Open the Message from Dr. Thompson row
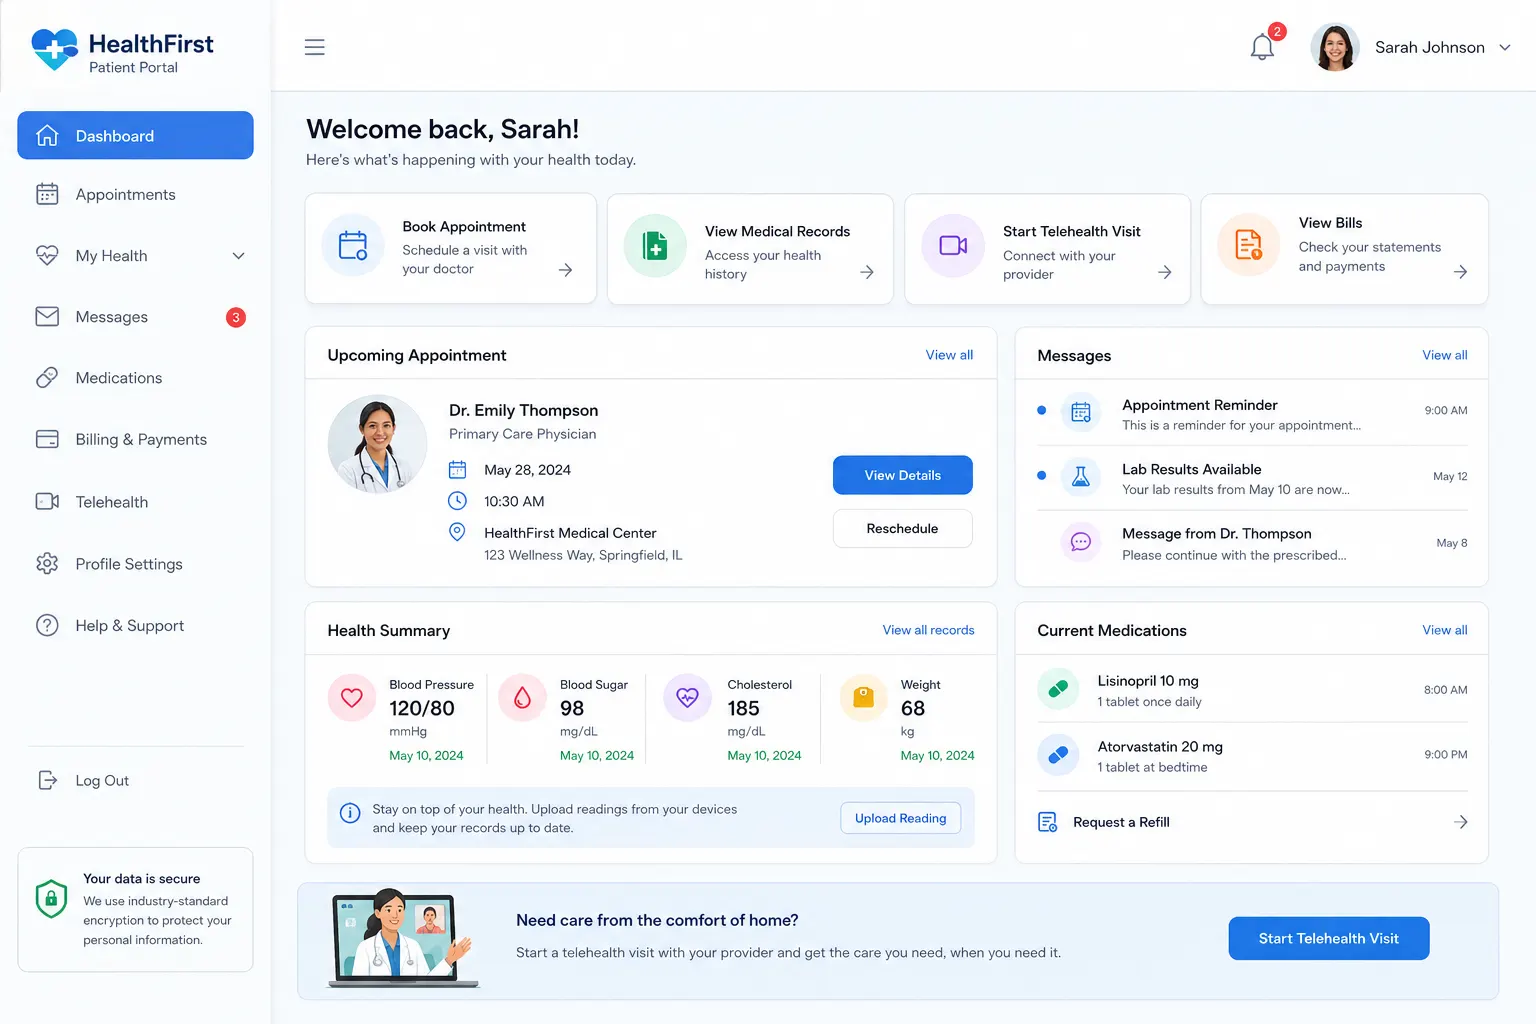 pyautogui.click(x=1252, y=543)
